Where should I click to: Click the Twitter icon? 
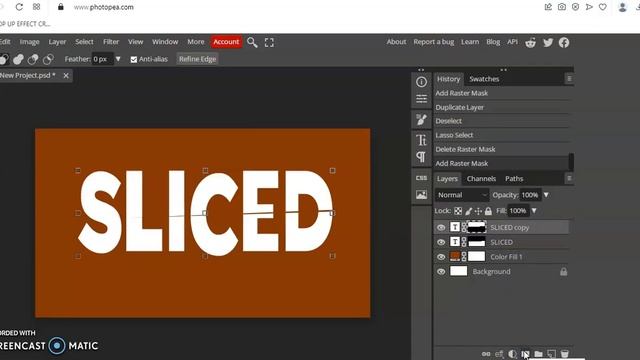[548, 42]
